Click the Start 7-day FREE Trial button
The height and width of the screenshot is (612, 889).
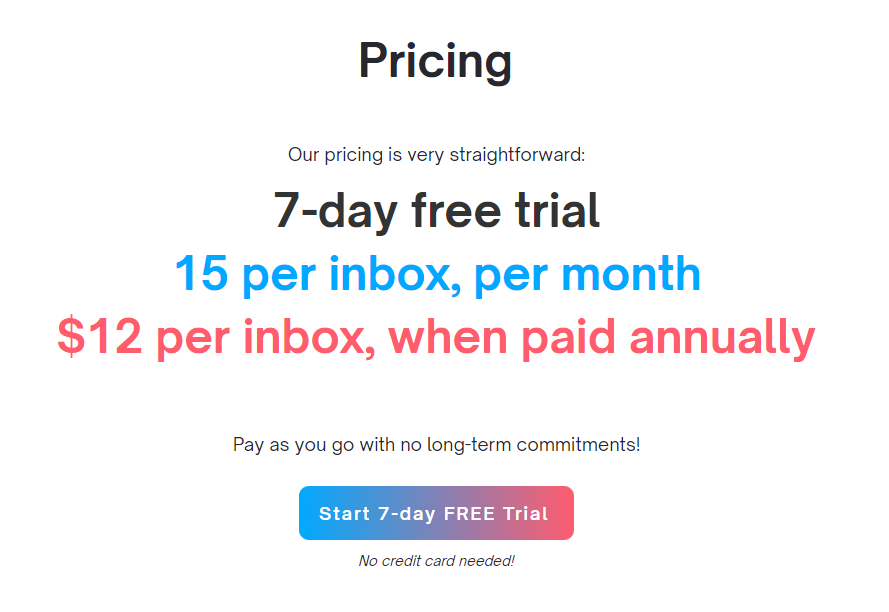tap(436, 512)
